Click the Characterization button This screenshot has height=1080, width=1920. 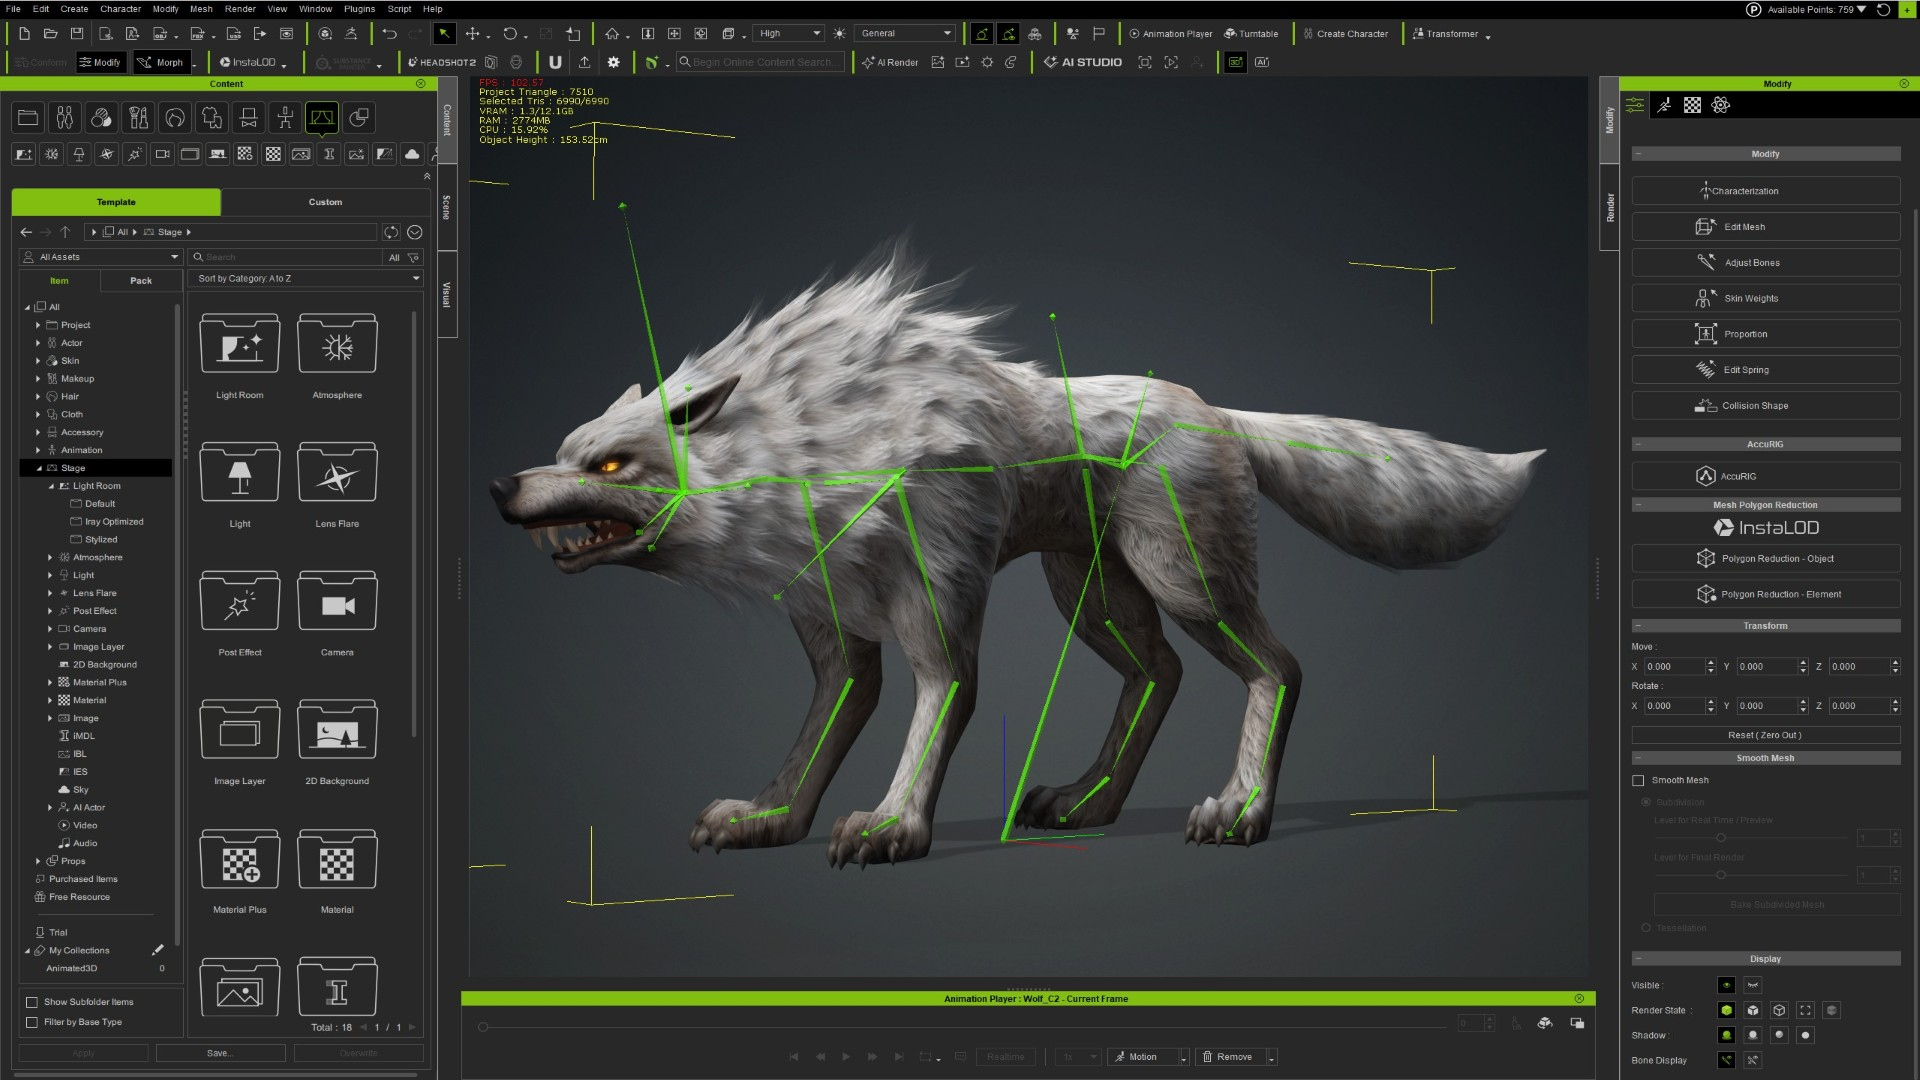point(1765,191)
